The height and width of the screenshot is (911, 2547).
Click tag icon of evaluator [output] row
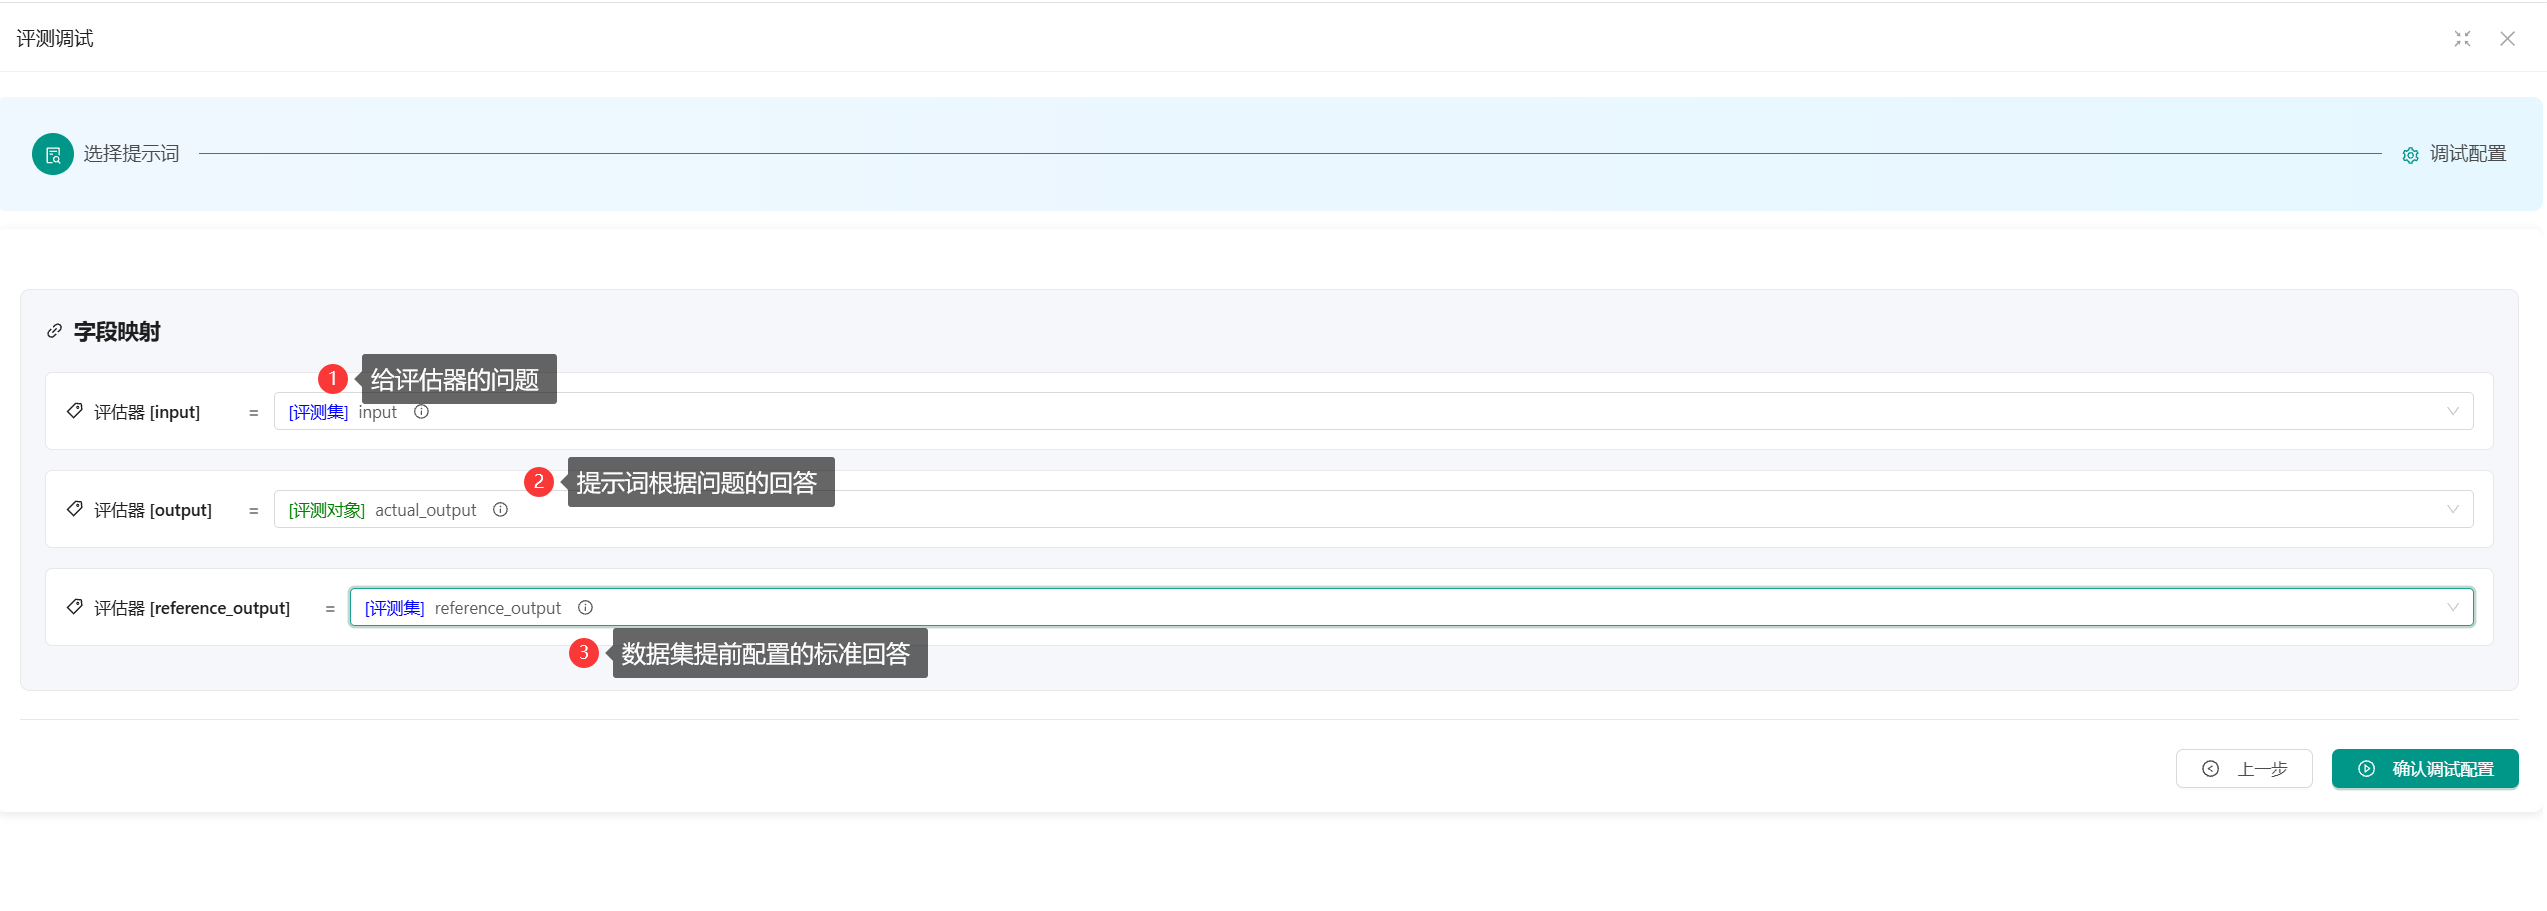(x=75, y=509)
